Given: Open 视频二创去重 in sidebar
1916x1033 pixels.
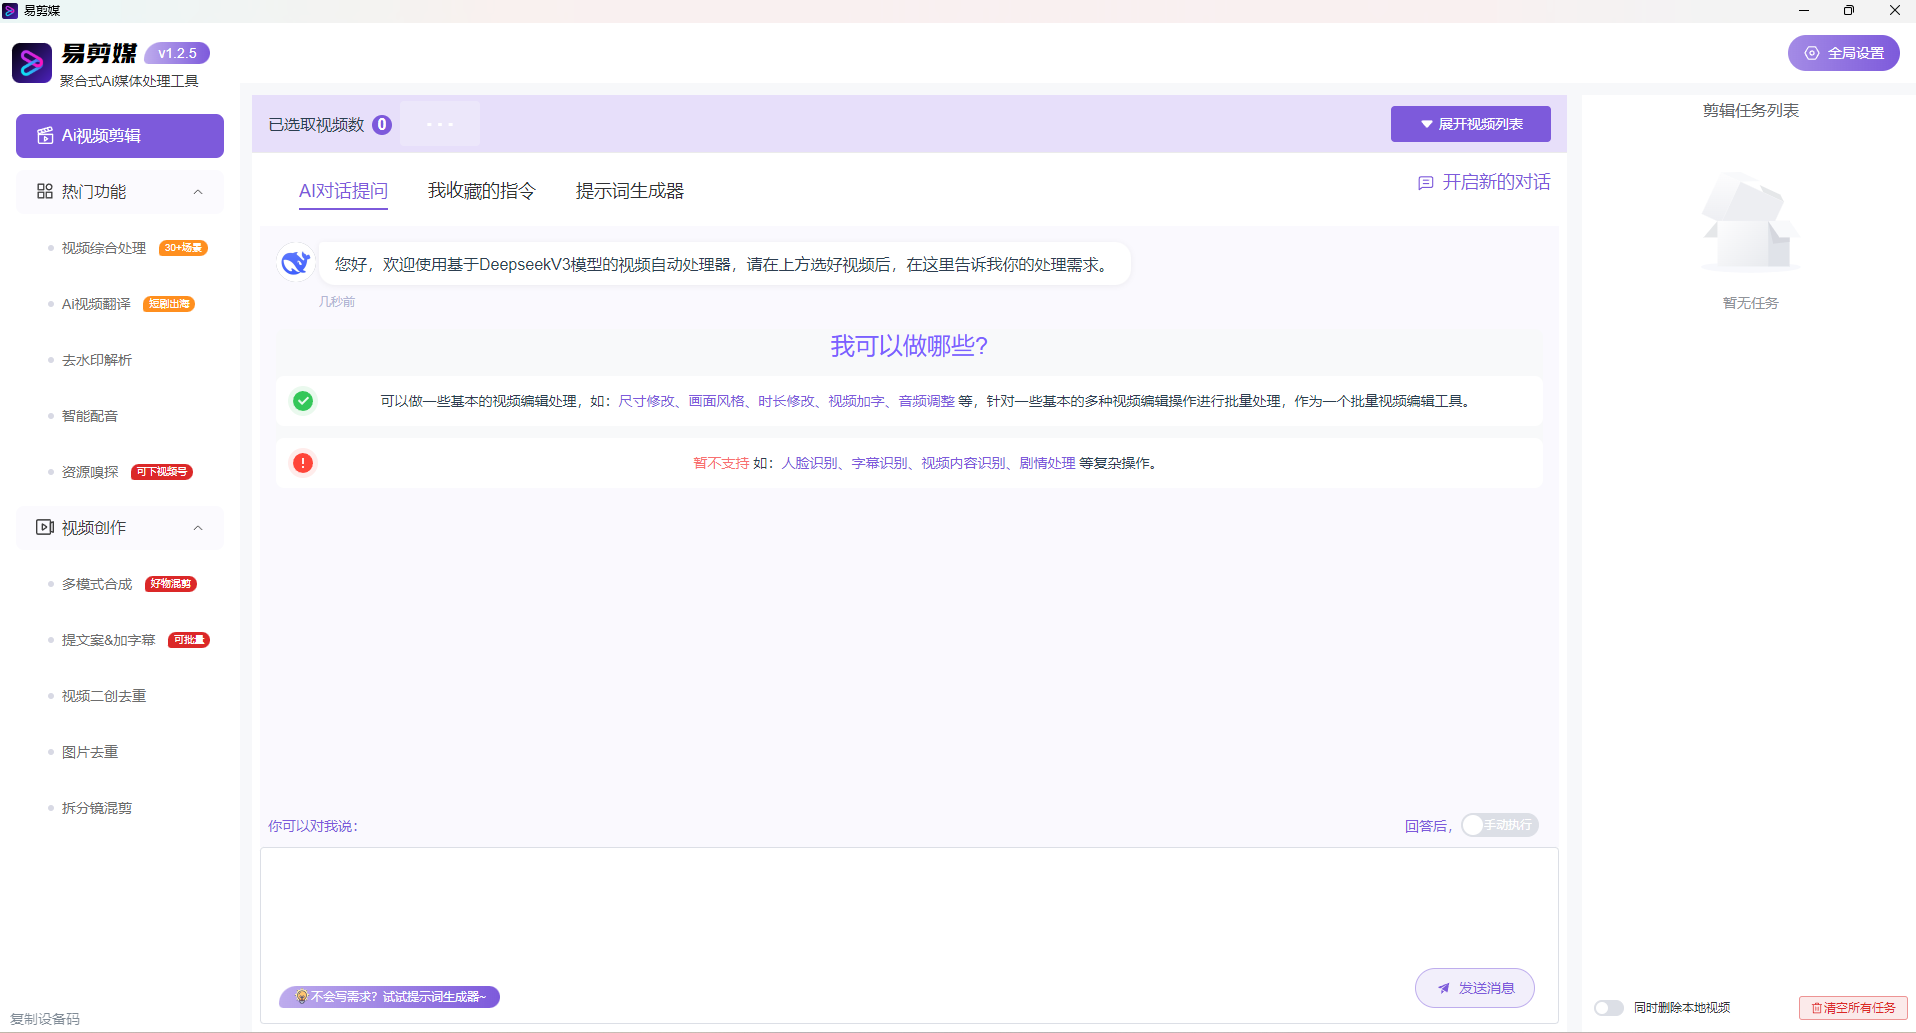Looking at the screenshot, I should [104, 696].
